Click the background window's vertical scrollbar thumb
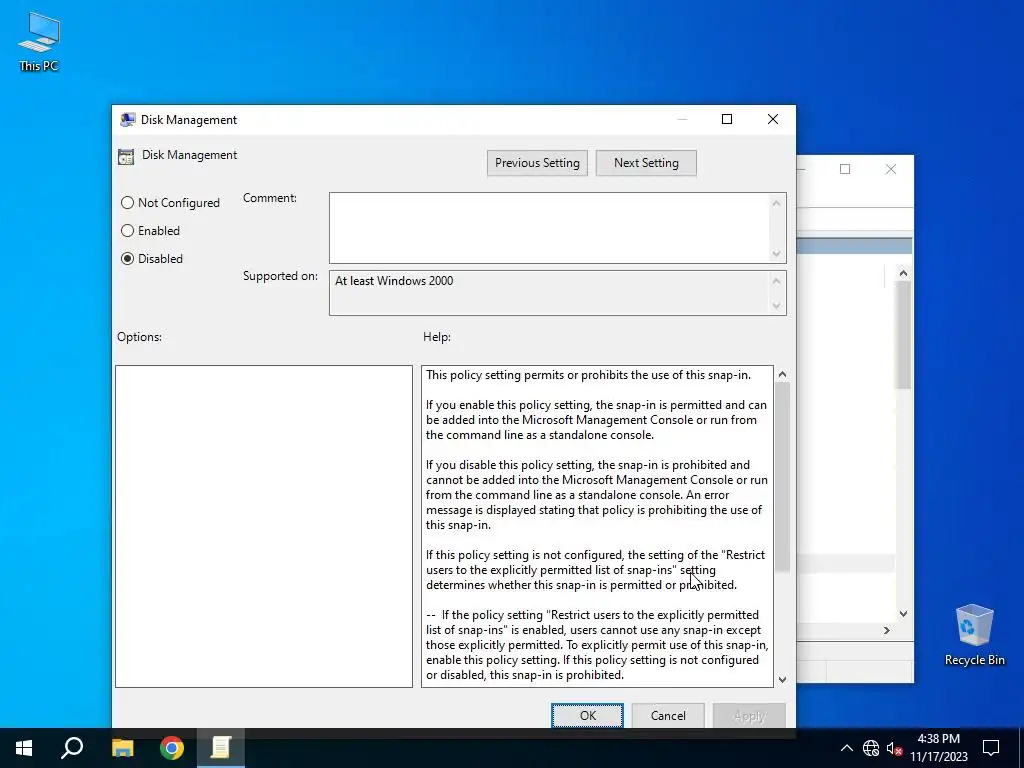This screenshot has height=768, width=1024. click(903, 335)
